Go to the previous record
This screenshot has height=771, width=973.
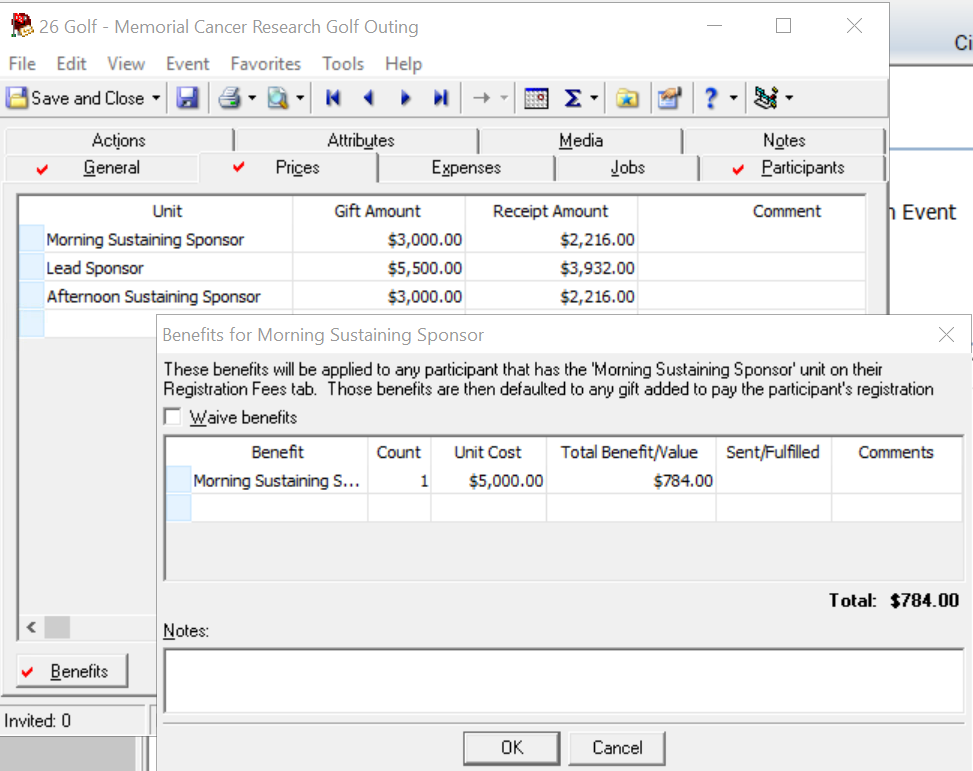point(369,98)
